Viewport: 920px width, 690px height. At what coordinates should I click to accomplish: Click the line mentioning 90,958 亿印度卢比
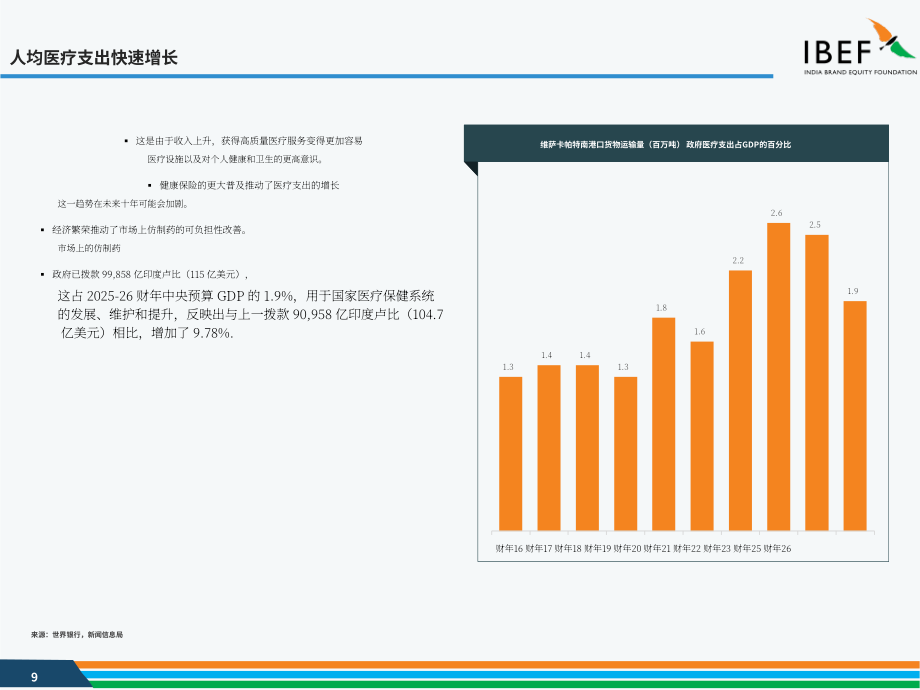[x=251, y=314]
